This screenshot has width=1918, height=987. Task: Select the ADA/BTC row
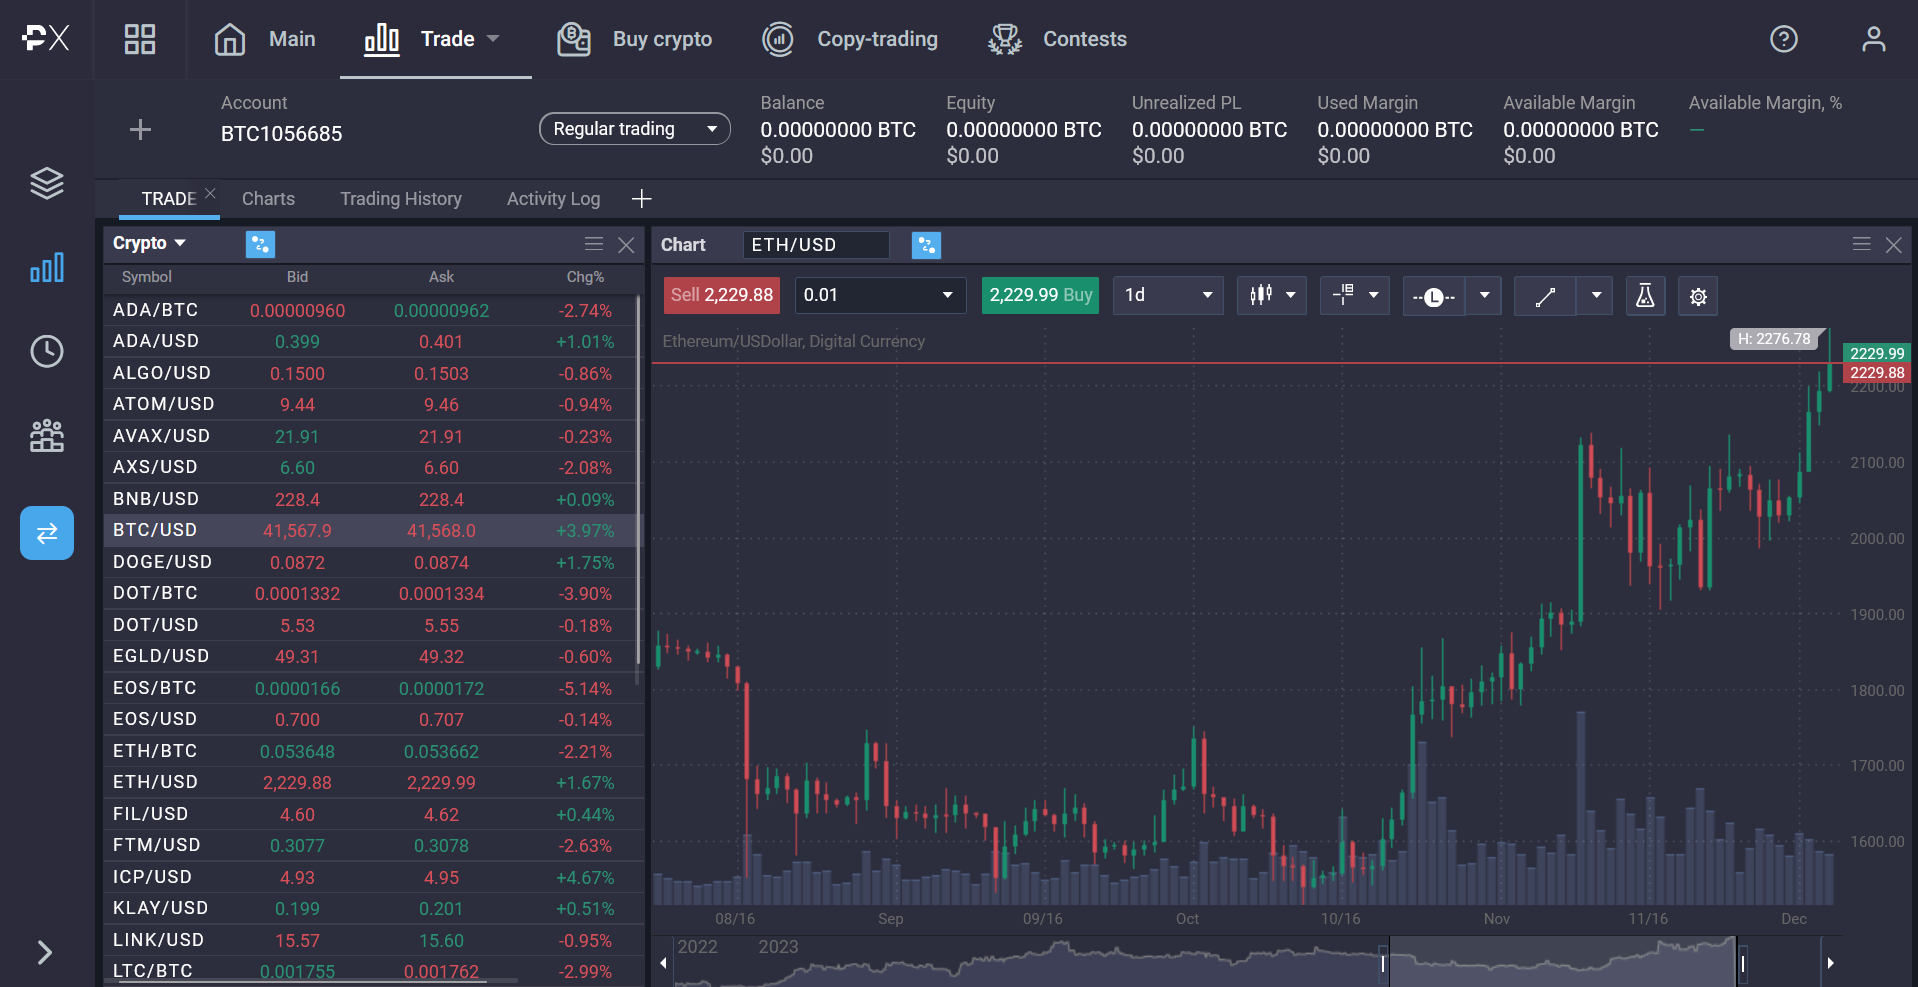(370, 310)
